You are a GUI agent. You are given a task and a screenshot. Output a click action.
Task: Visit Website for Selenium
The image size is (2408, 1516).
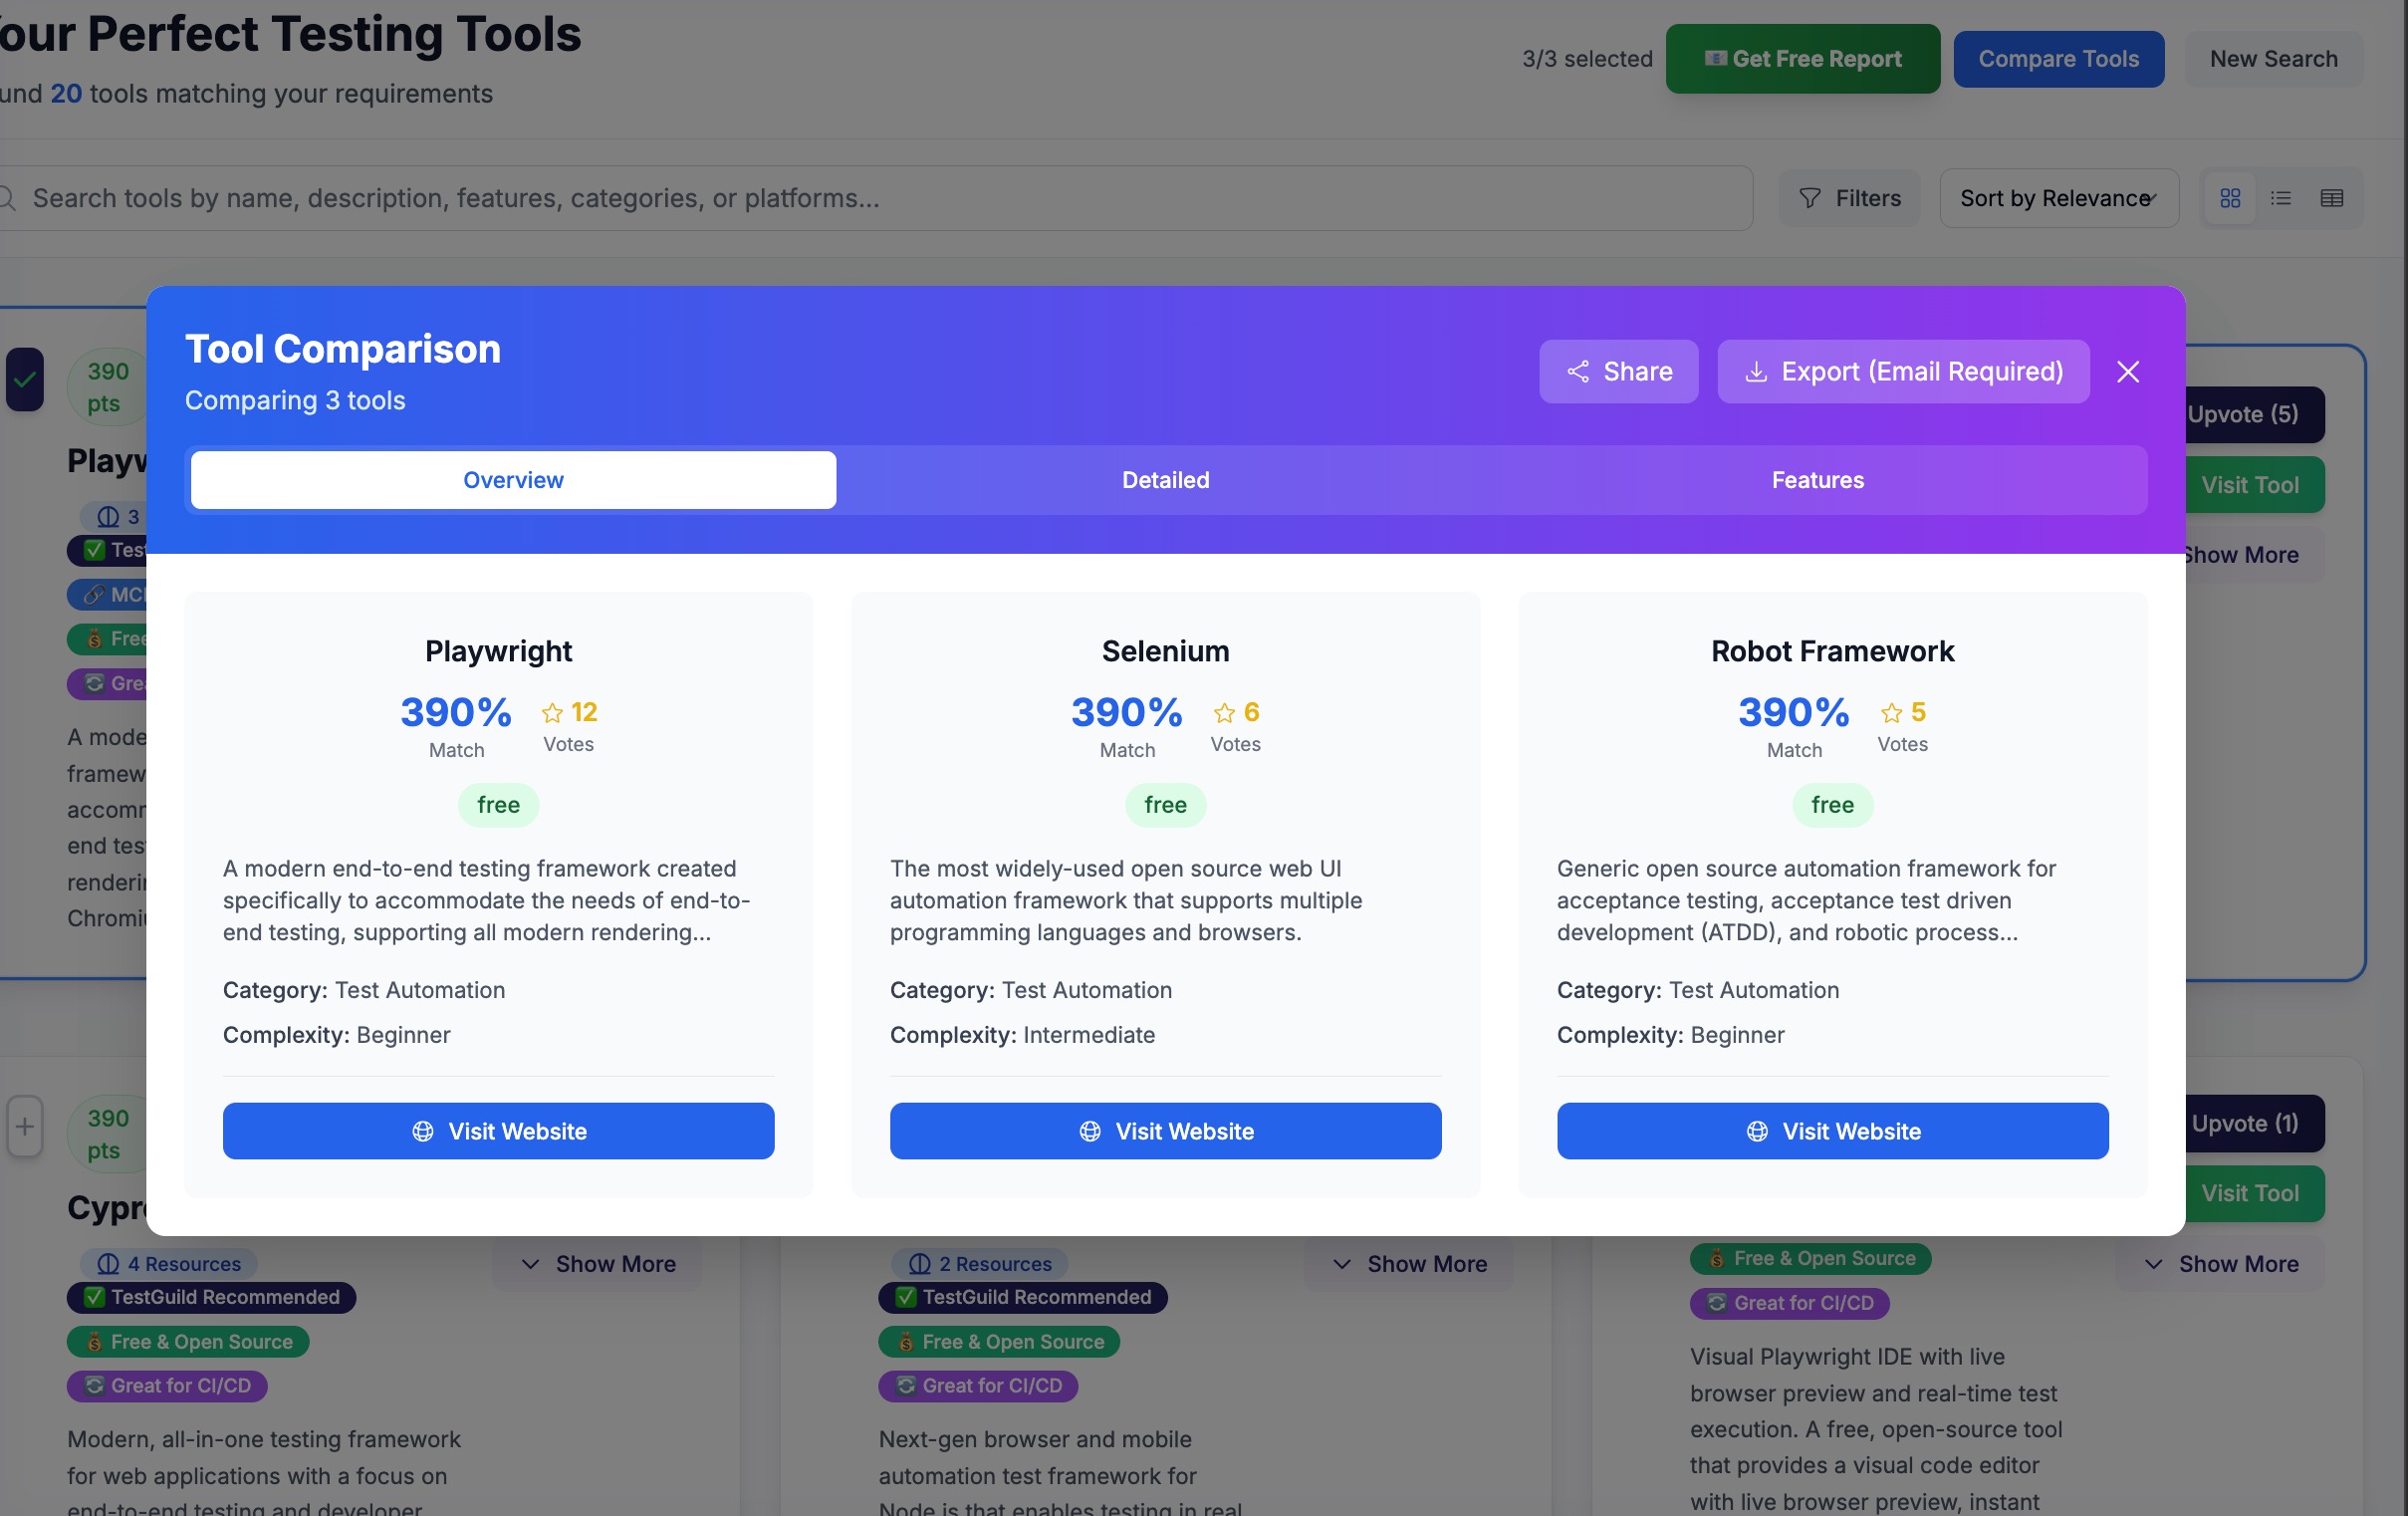tap(1165, 1131)
